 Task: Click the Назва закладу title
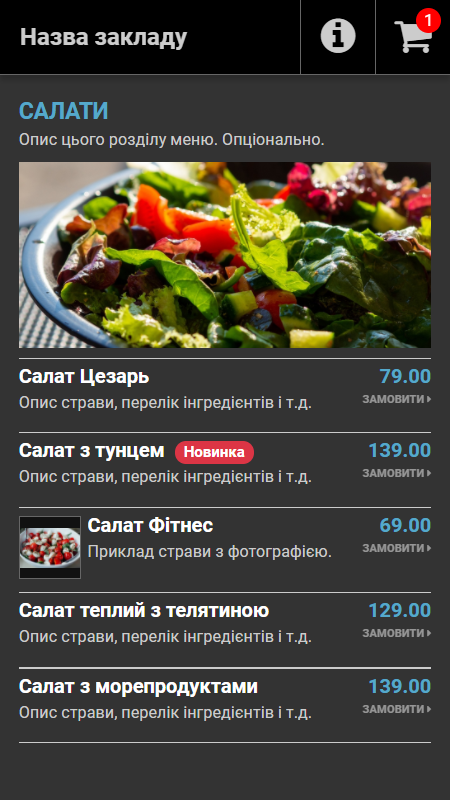(x=104, y=37)
